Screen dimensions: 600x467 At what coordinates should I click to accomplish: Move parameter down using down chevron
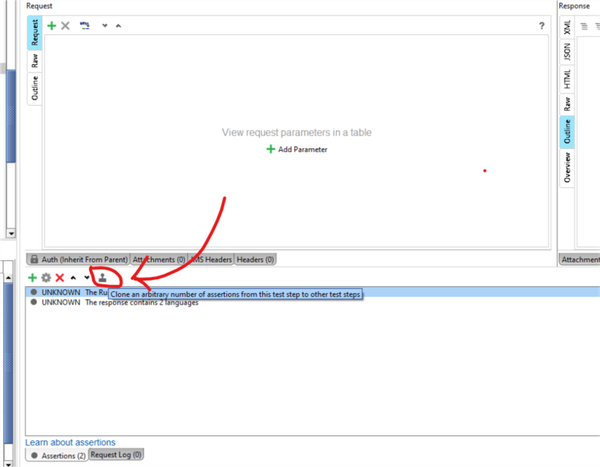point(104,26)
